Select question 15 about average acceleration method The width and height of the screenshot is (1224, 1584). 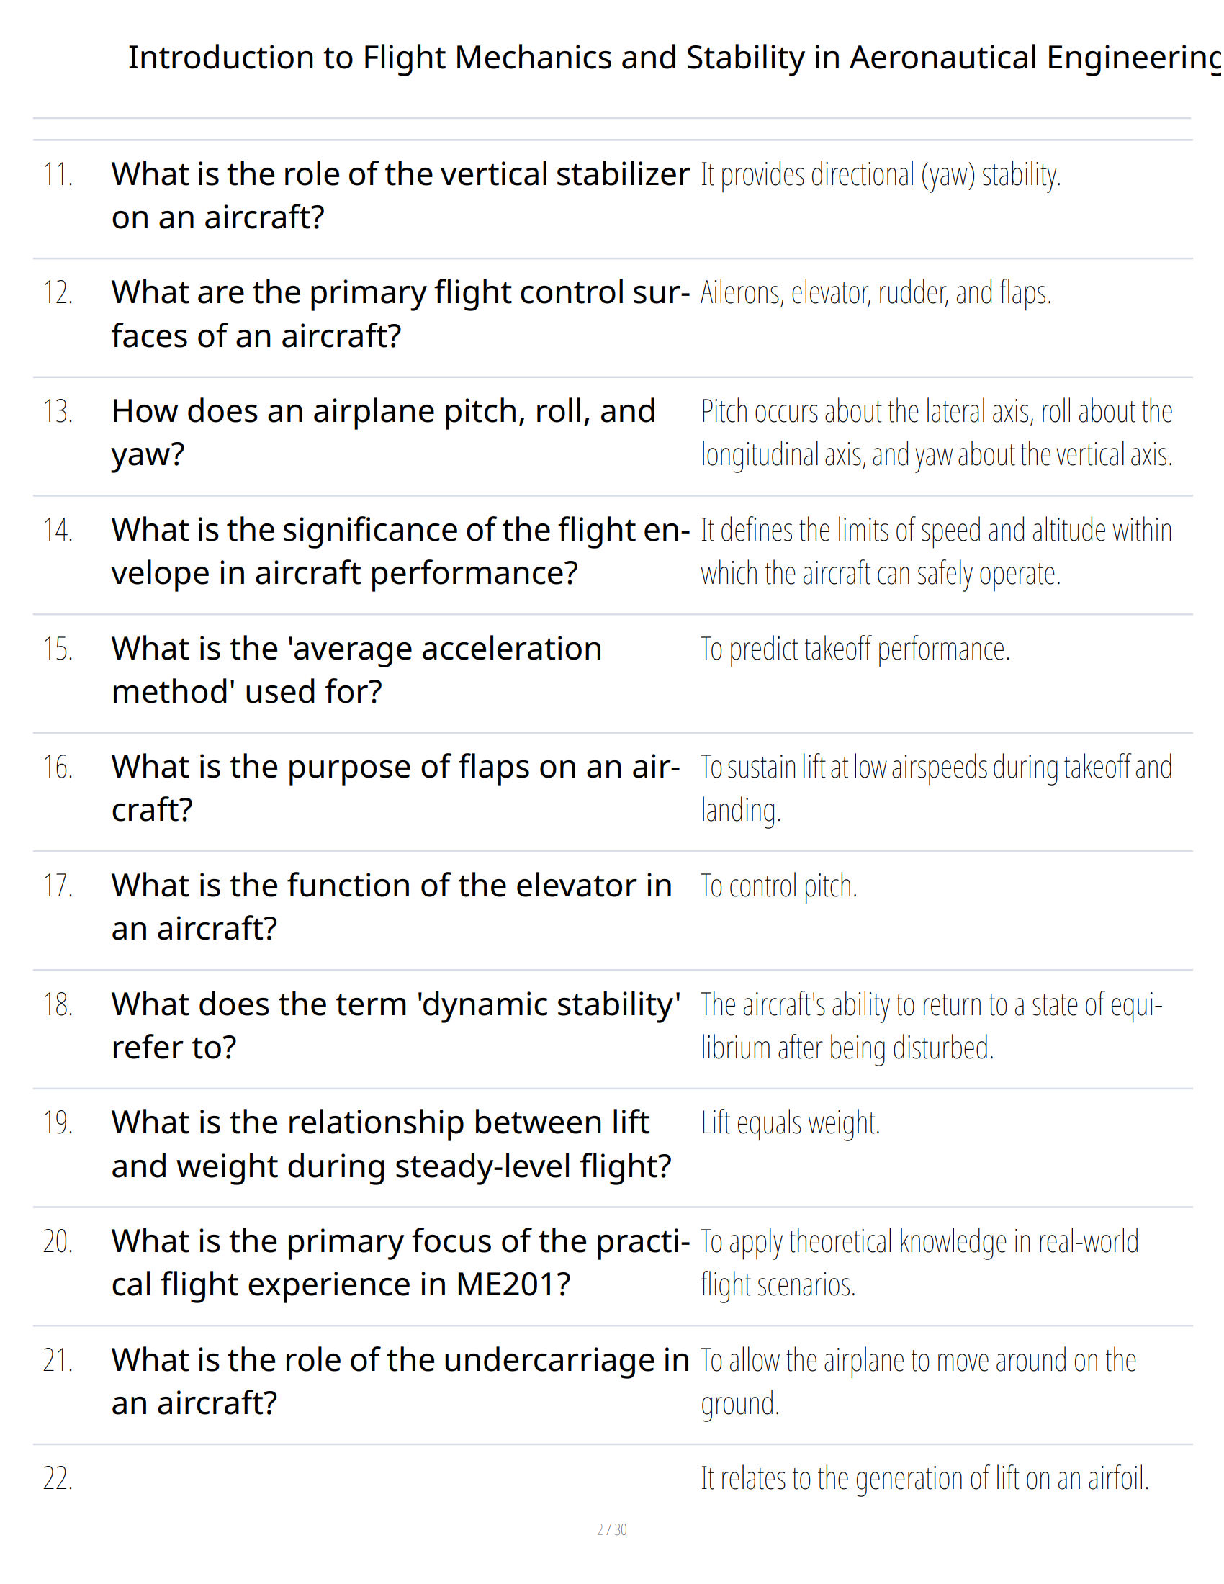[x=357, y=669]
